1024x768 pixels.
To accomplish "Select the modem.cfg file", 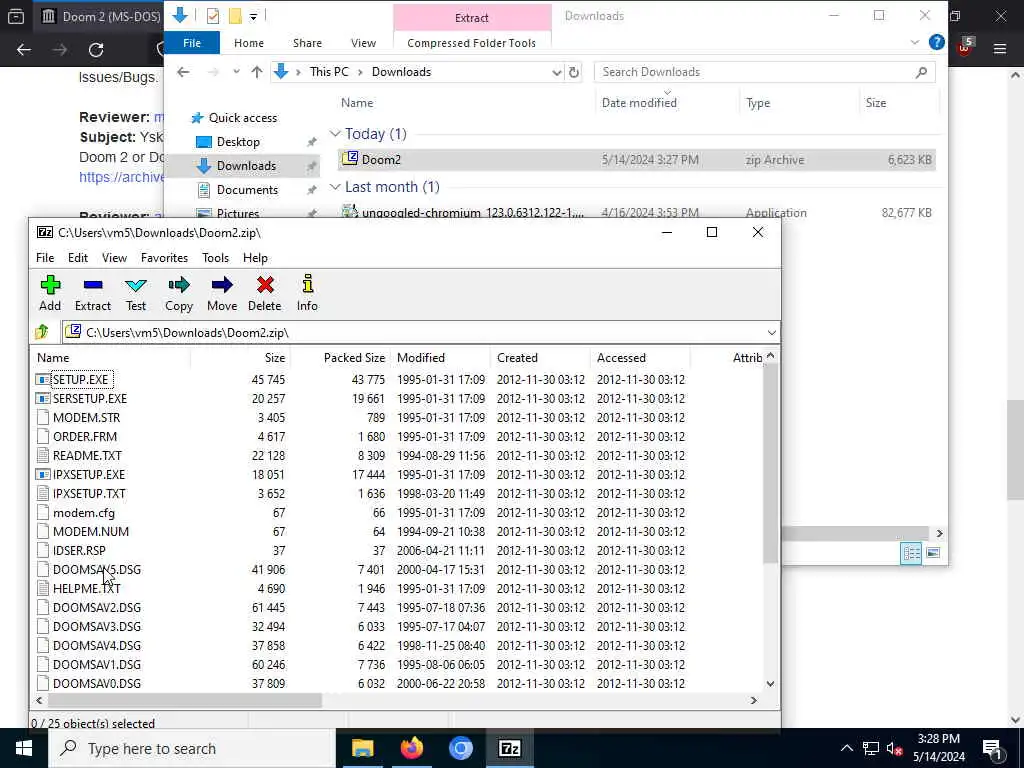I will point(84,513).
